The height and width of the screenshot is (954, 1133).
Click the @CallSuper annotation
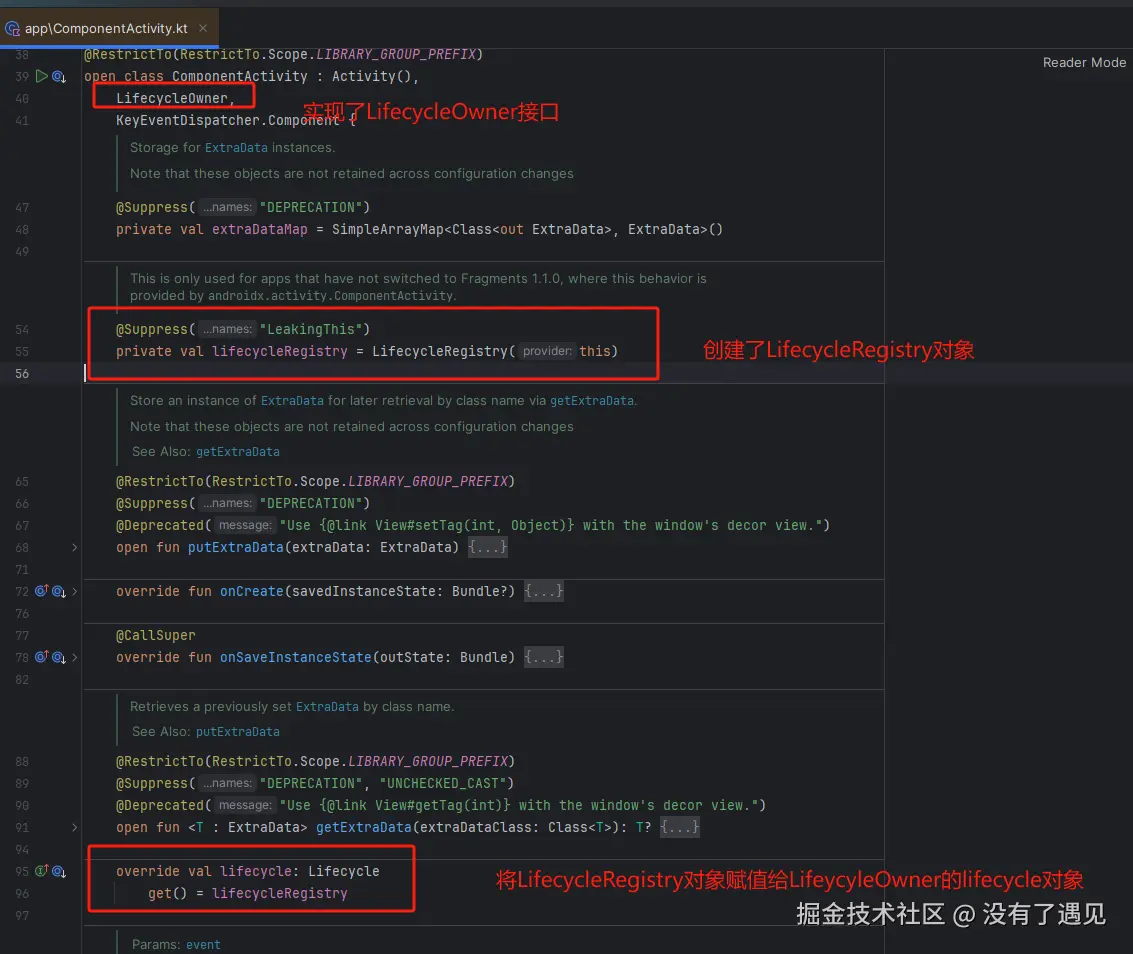[x=155, y=635]
